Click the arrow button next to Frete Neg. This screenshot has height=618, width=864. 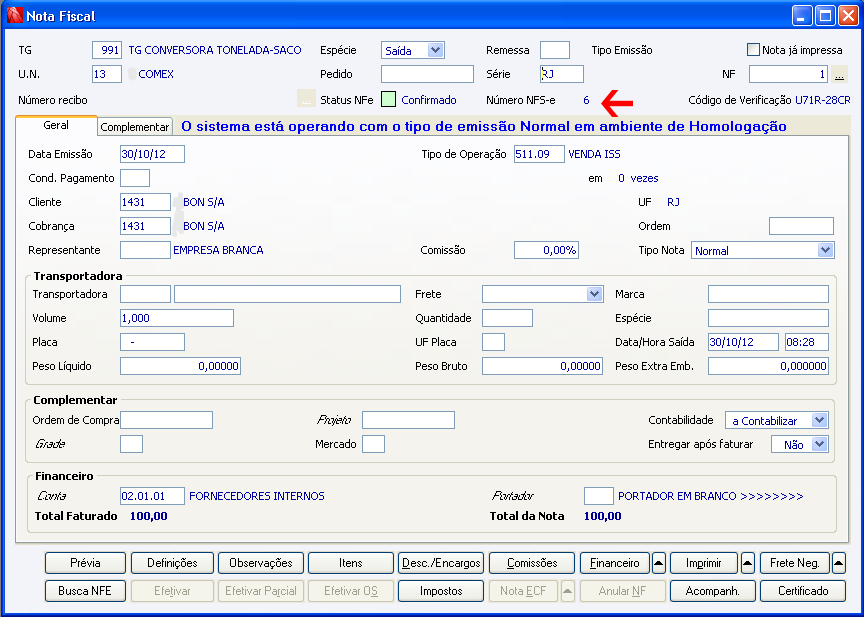click(838, 563)
